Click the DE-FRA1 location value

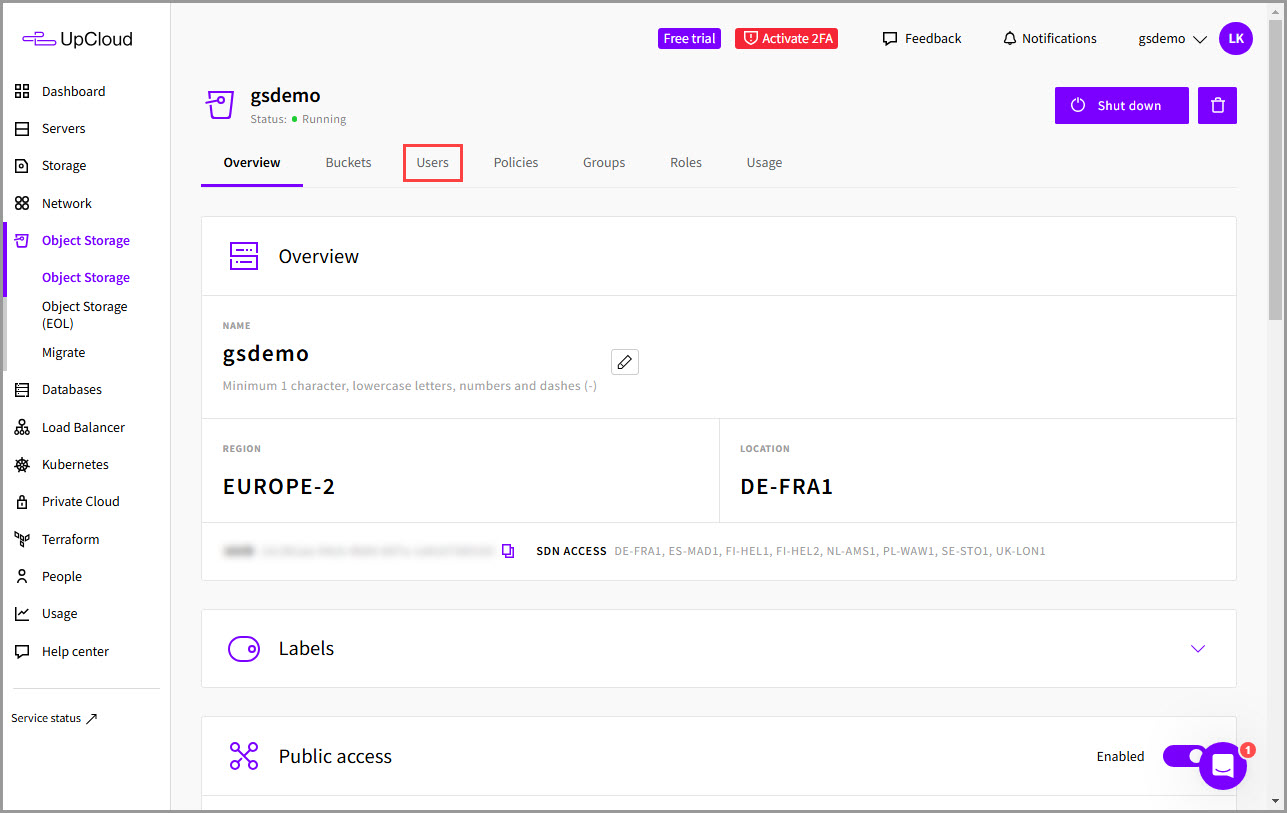tap(787, 487)
